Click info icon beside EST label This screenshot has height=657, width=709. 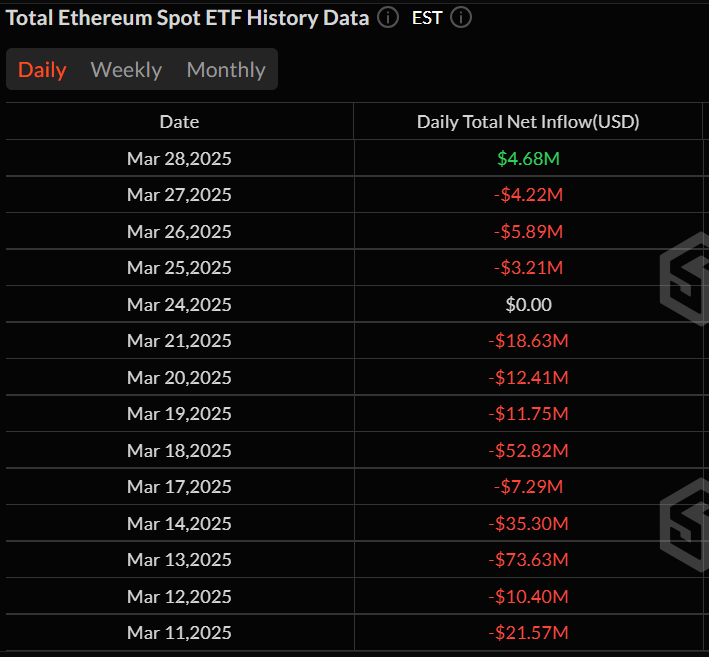point(461,18)
